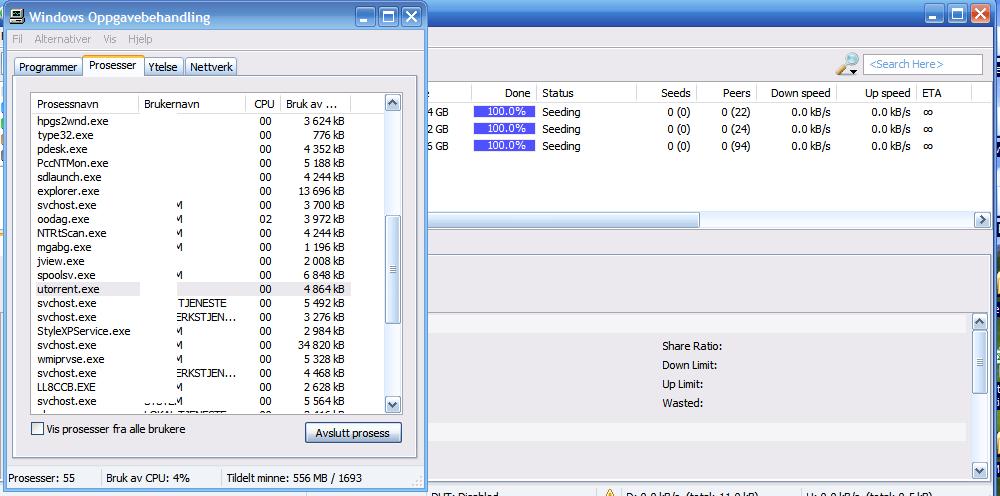This screenshot has width=1000, height=496.
Task: Sort uTorrent list by Up speed
Action: pos(877,93)
